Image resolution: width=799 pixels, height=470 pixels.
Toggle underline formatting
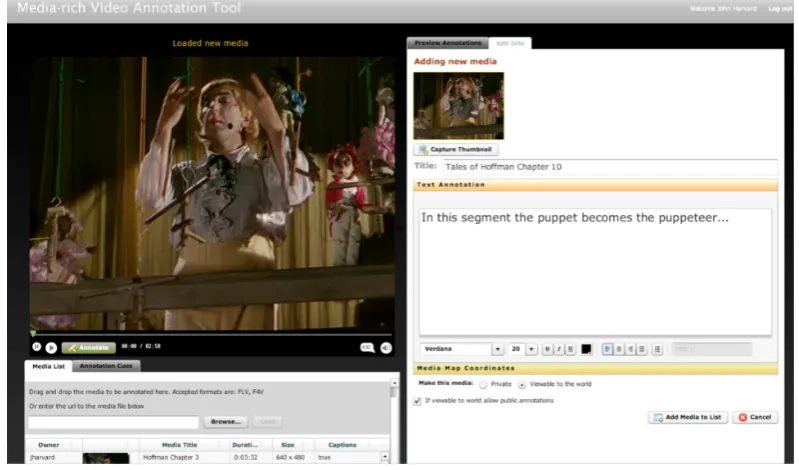click(x=570, y=349)
